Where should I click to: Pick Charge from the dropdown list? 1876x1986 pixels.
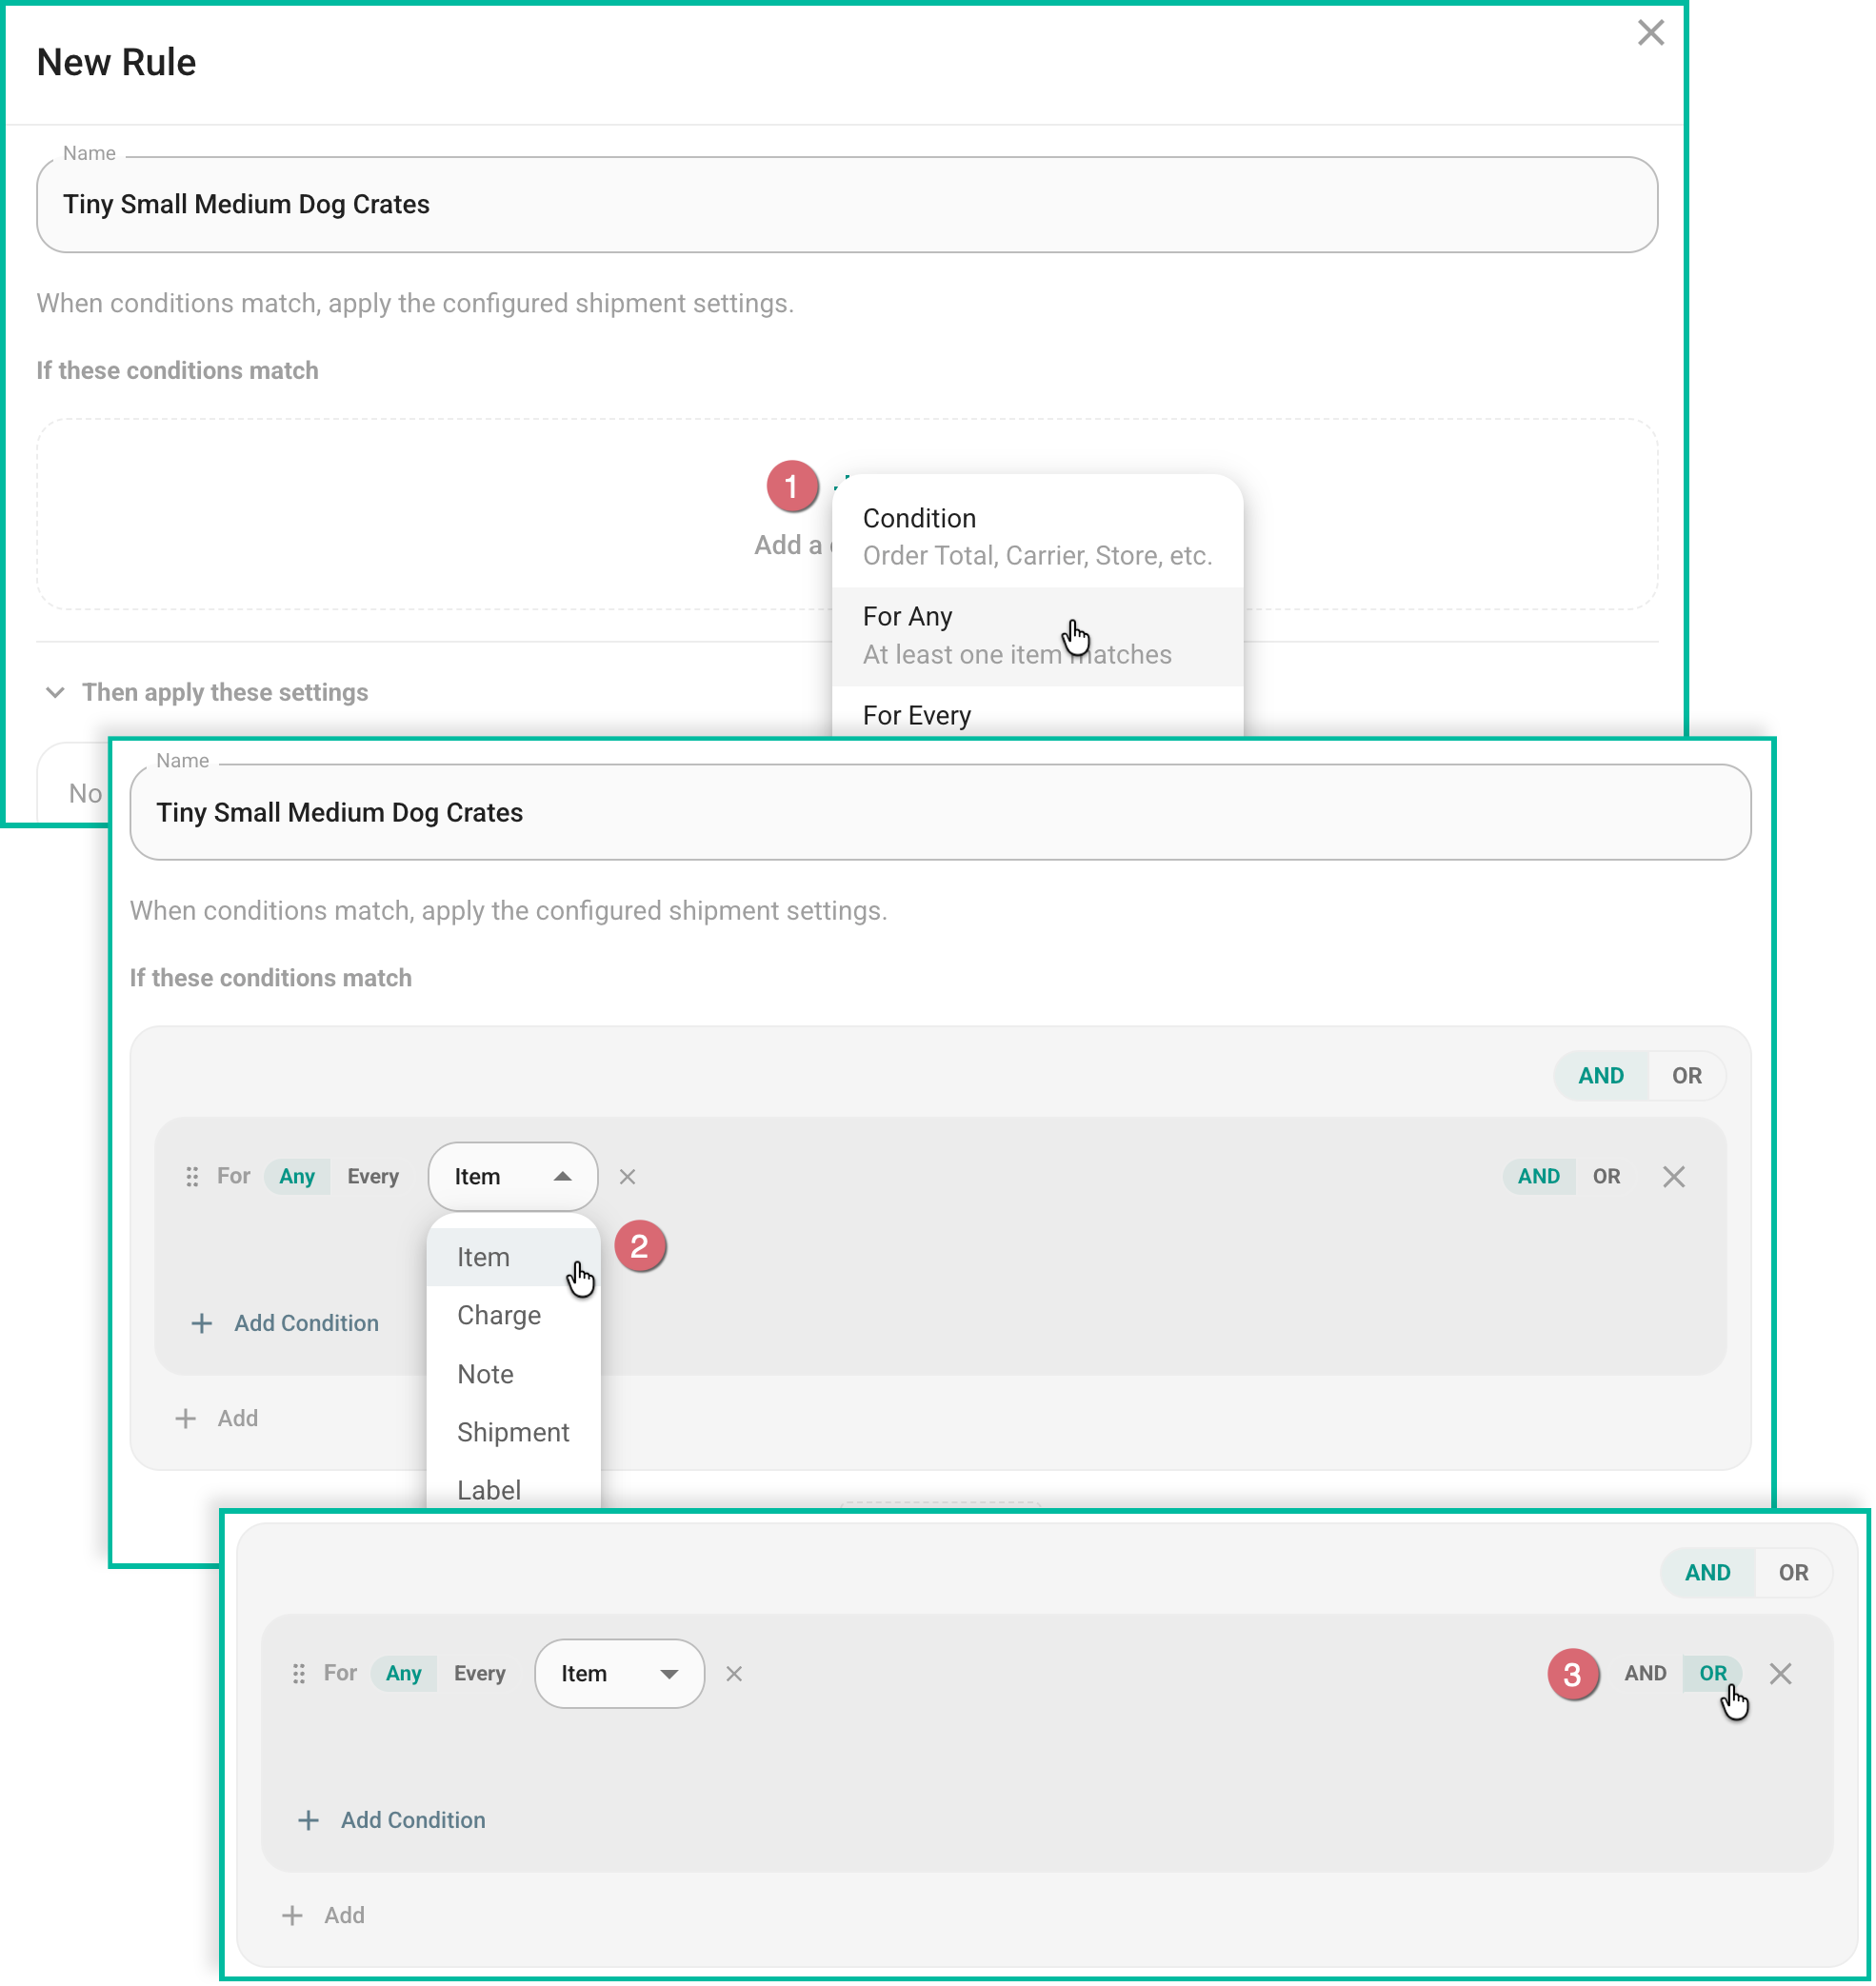(514, 1317)
